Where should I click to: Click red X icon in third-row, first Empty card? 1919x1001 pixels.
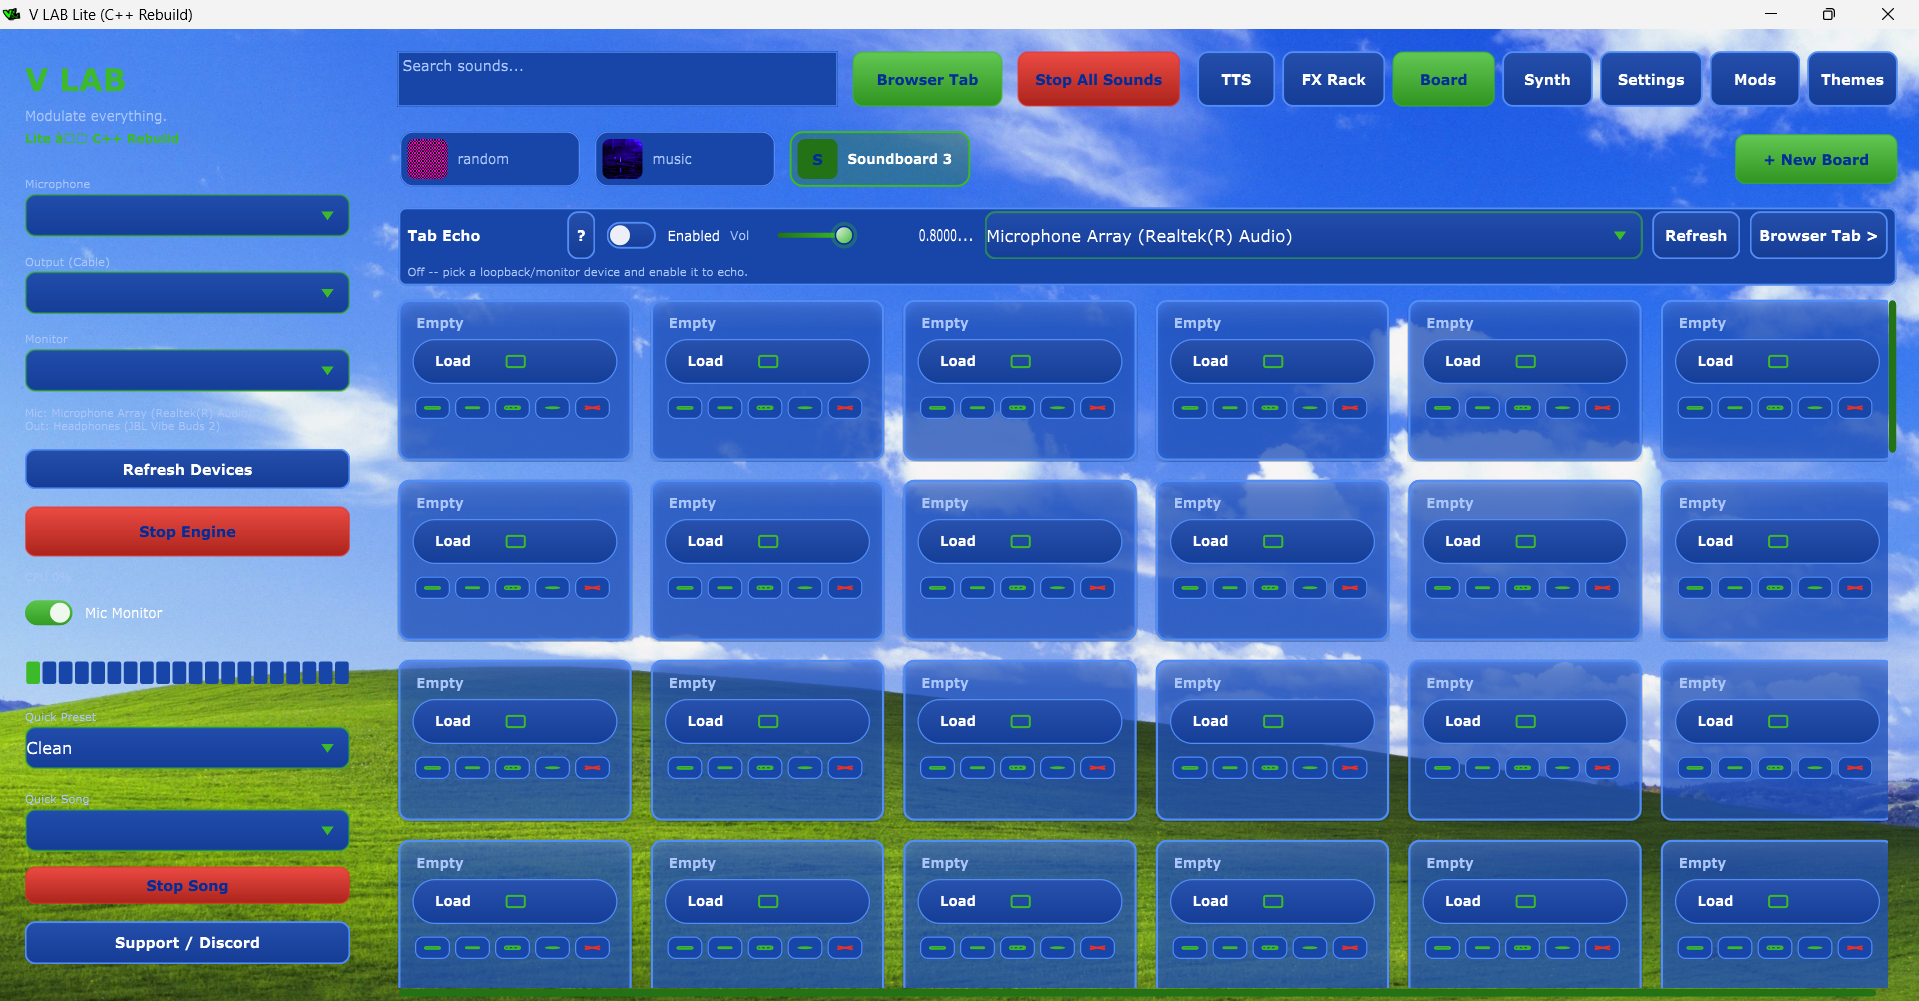point(592,768)
